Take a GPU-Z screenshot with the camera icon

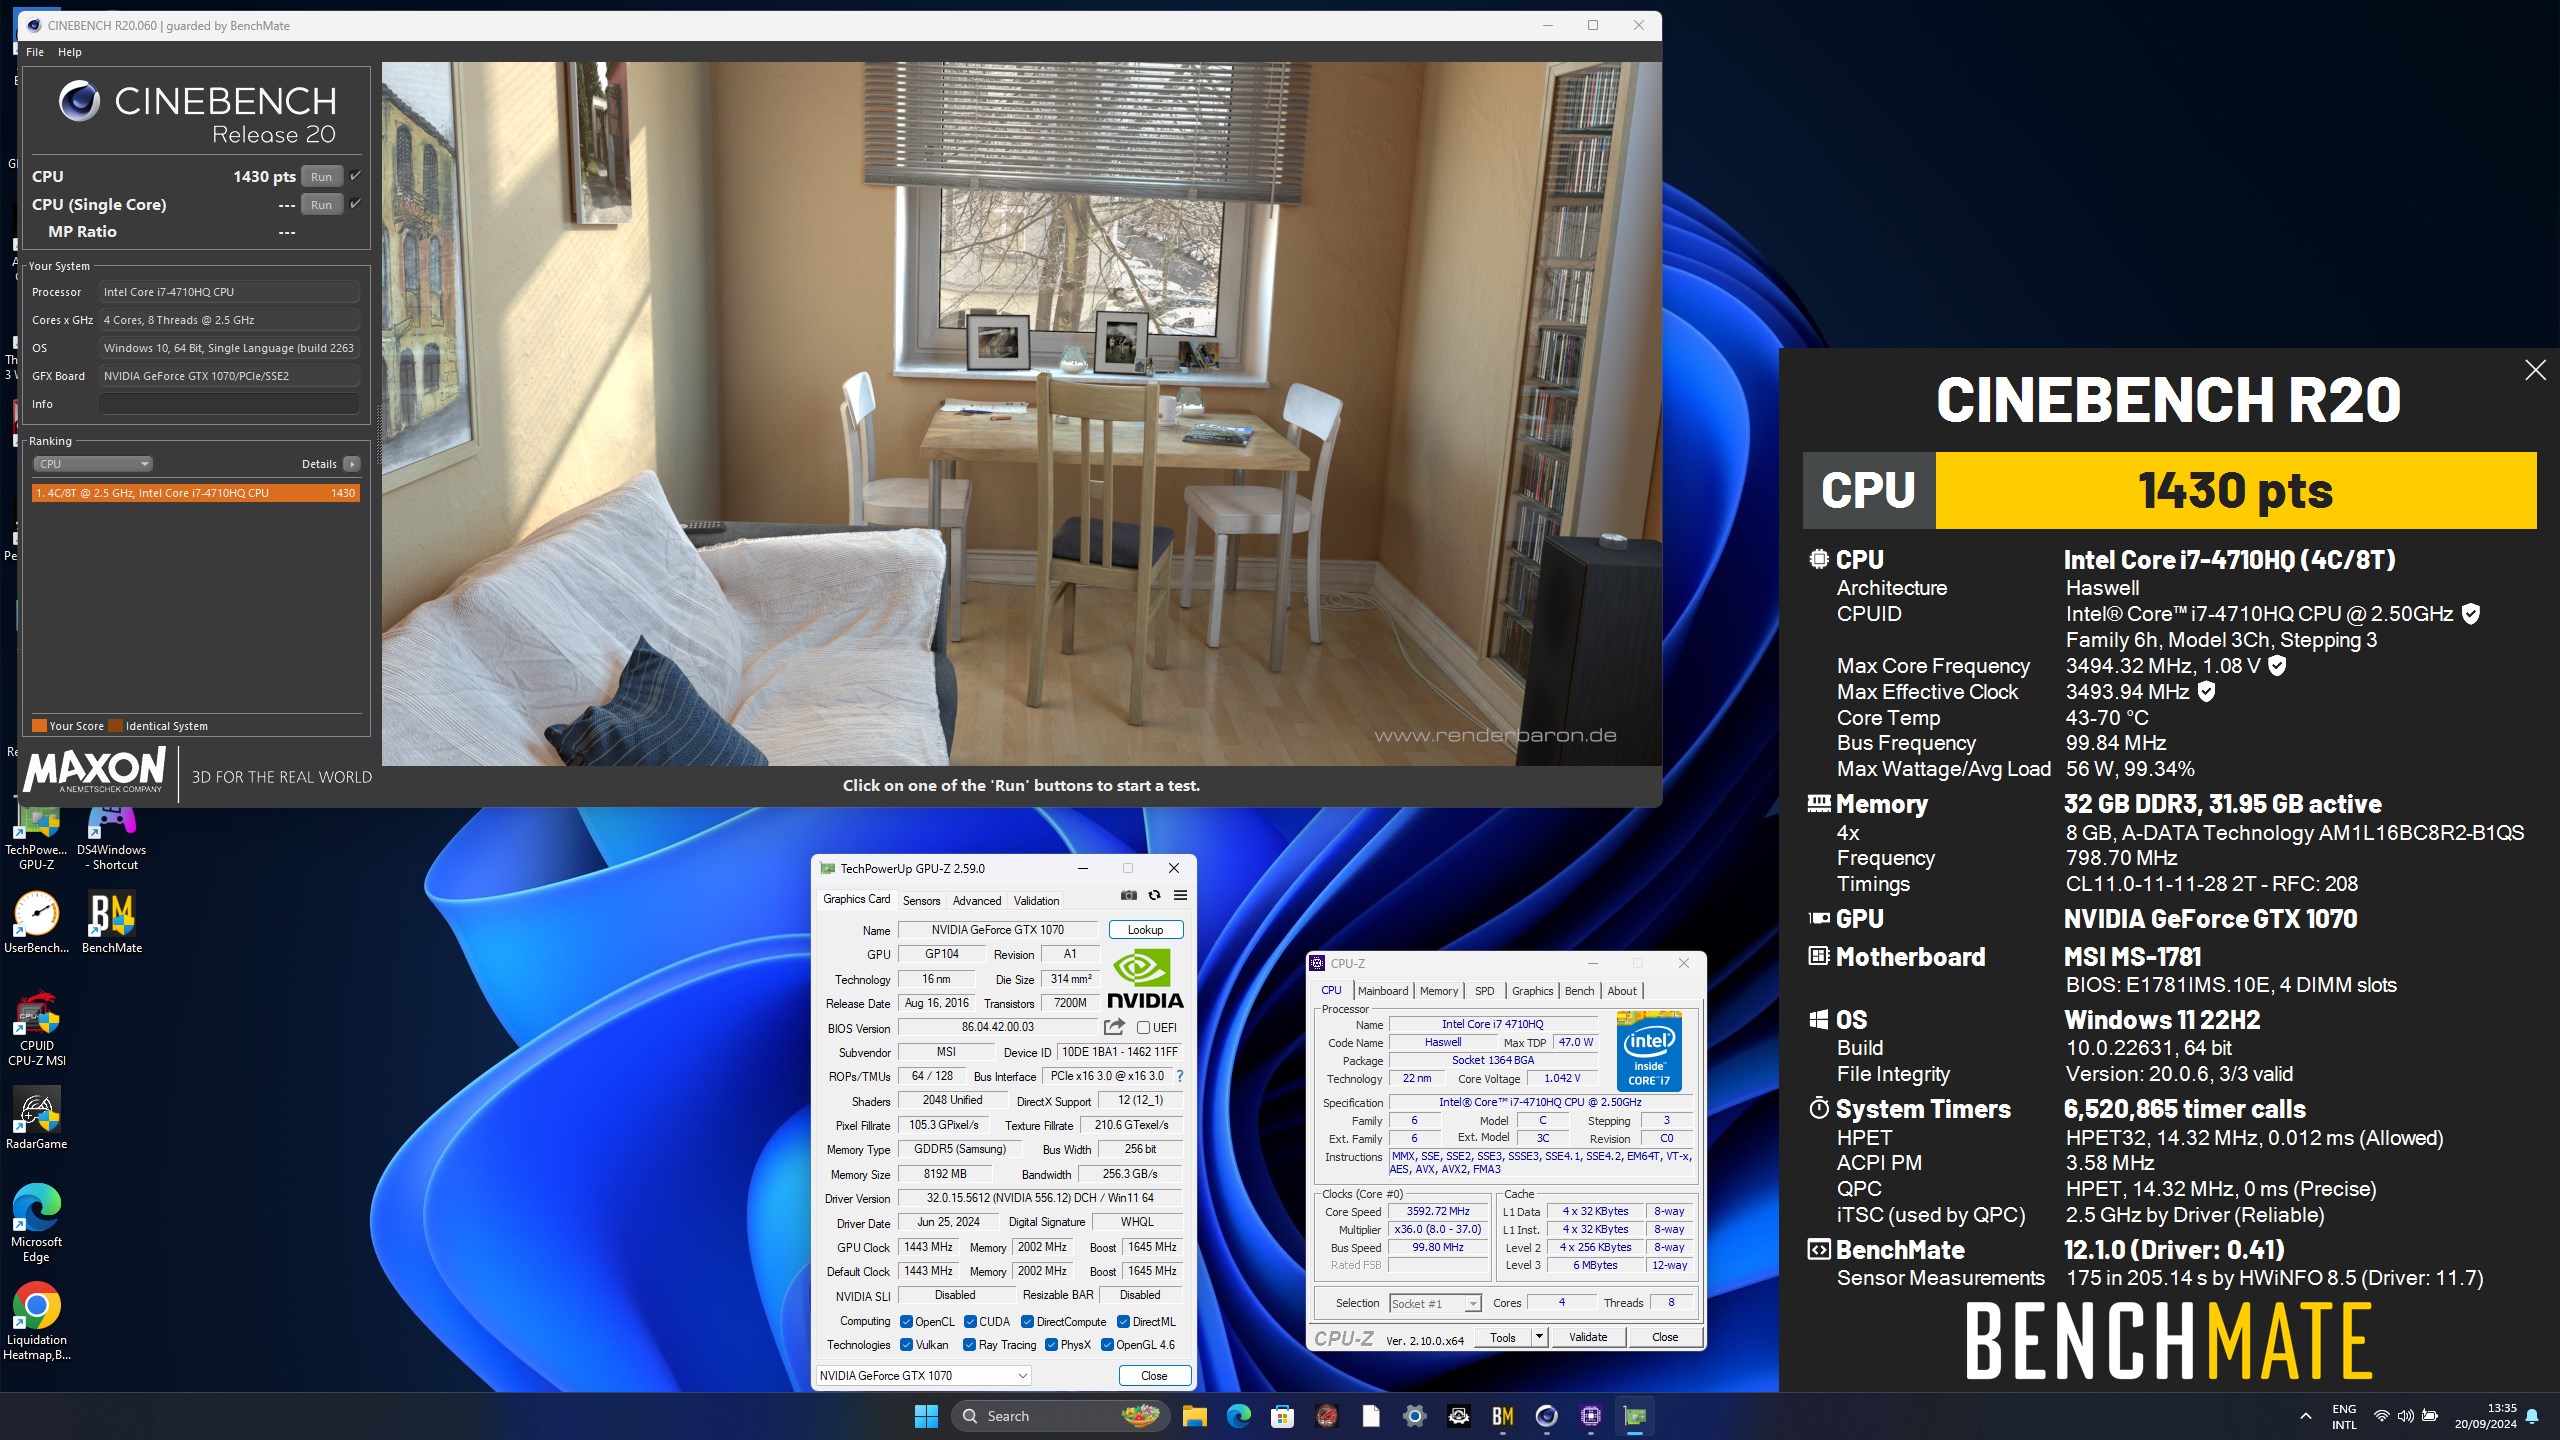(1129, 895)
